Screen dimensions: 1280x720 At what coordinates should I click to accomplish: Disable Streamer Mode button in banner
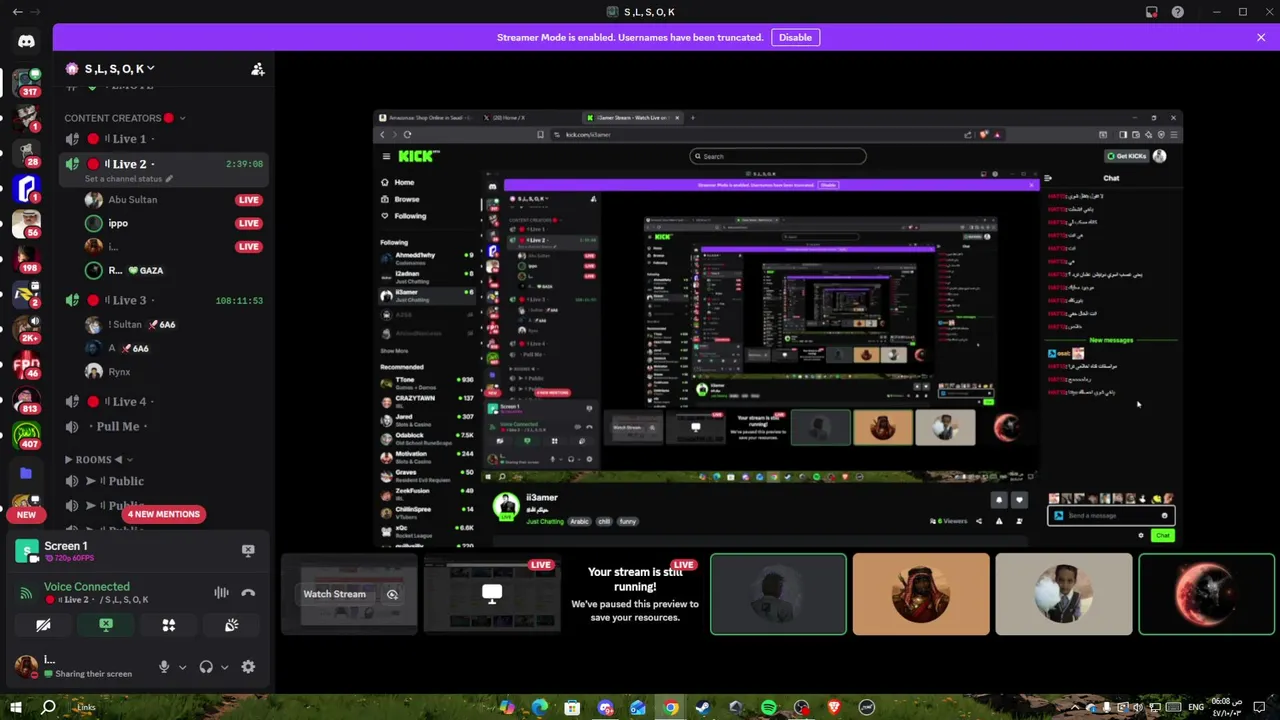pos(795,37)
